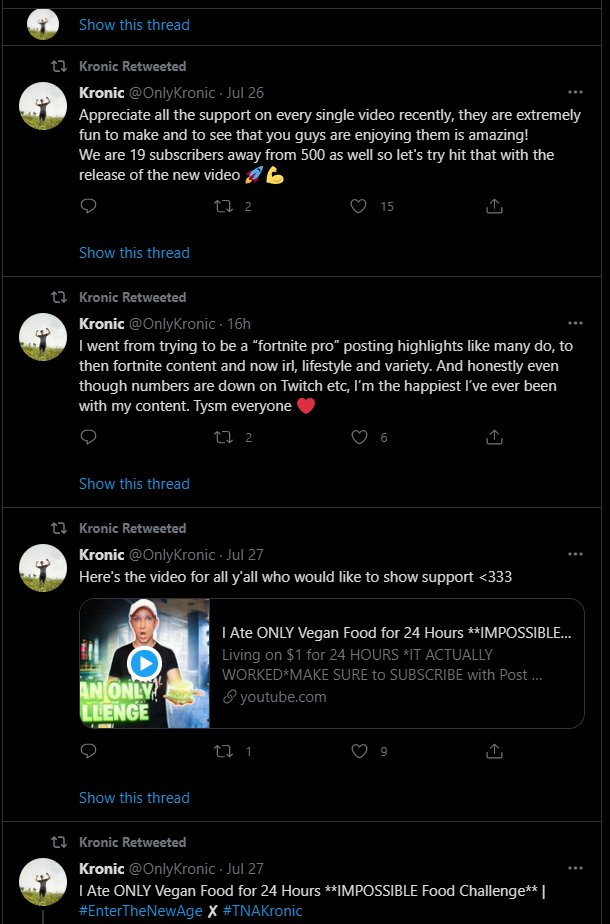Reply to the vegan video link tweet
Viewport: 610px width, 924px height.
[88, 751]
